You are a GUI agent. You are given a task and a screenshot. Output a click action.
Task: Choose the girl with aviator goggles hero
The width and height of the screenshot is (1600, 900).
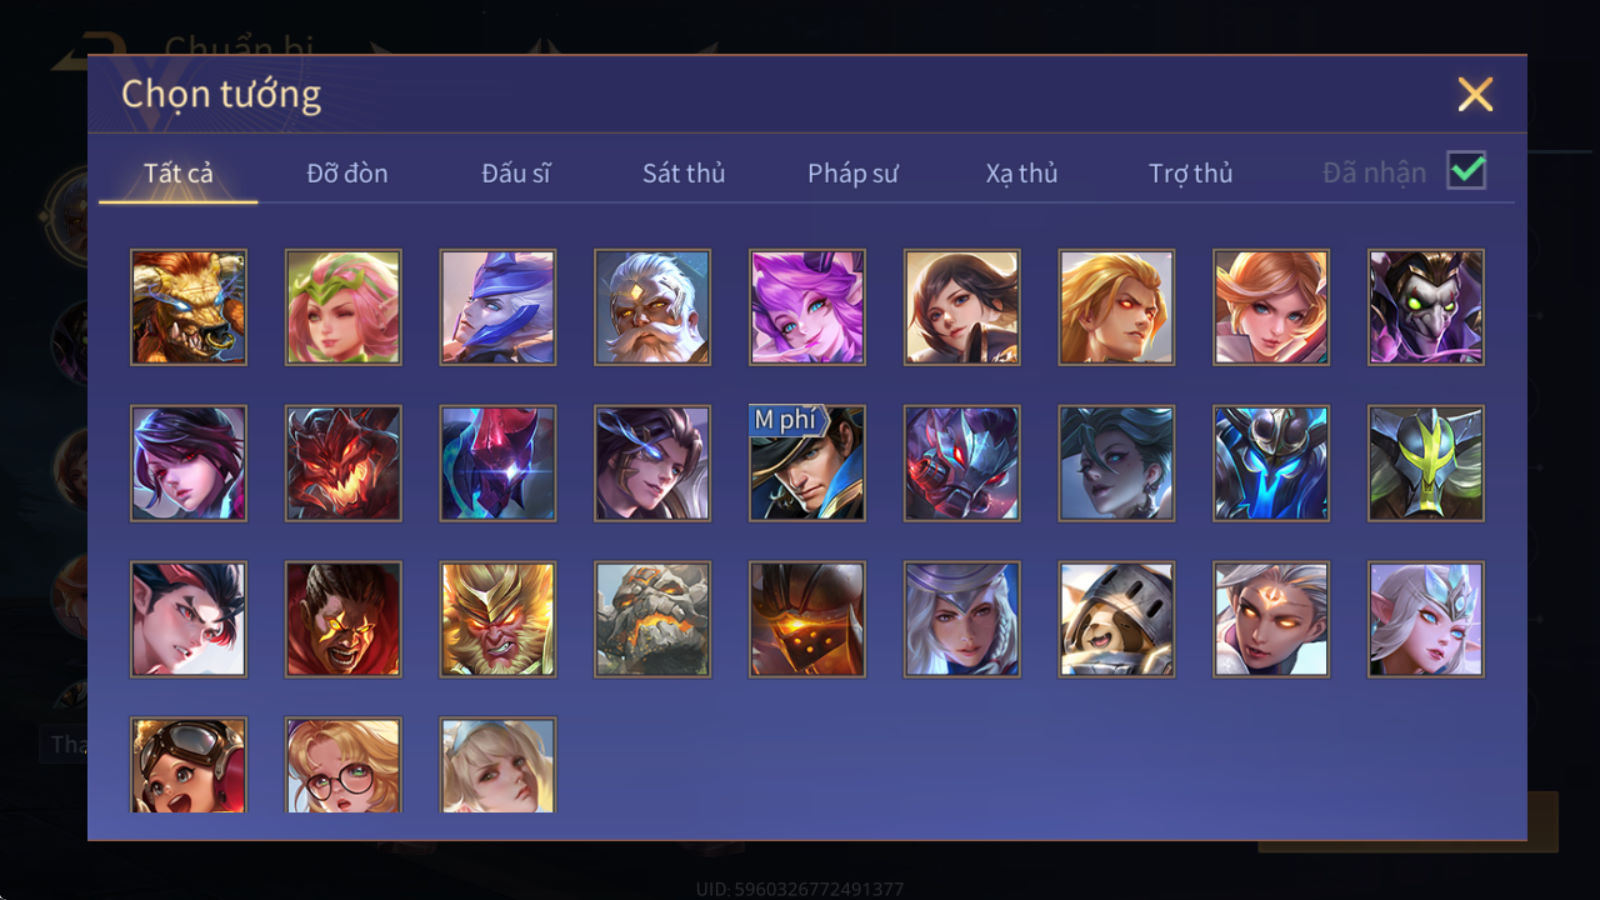(x=188, y=765)
